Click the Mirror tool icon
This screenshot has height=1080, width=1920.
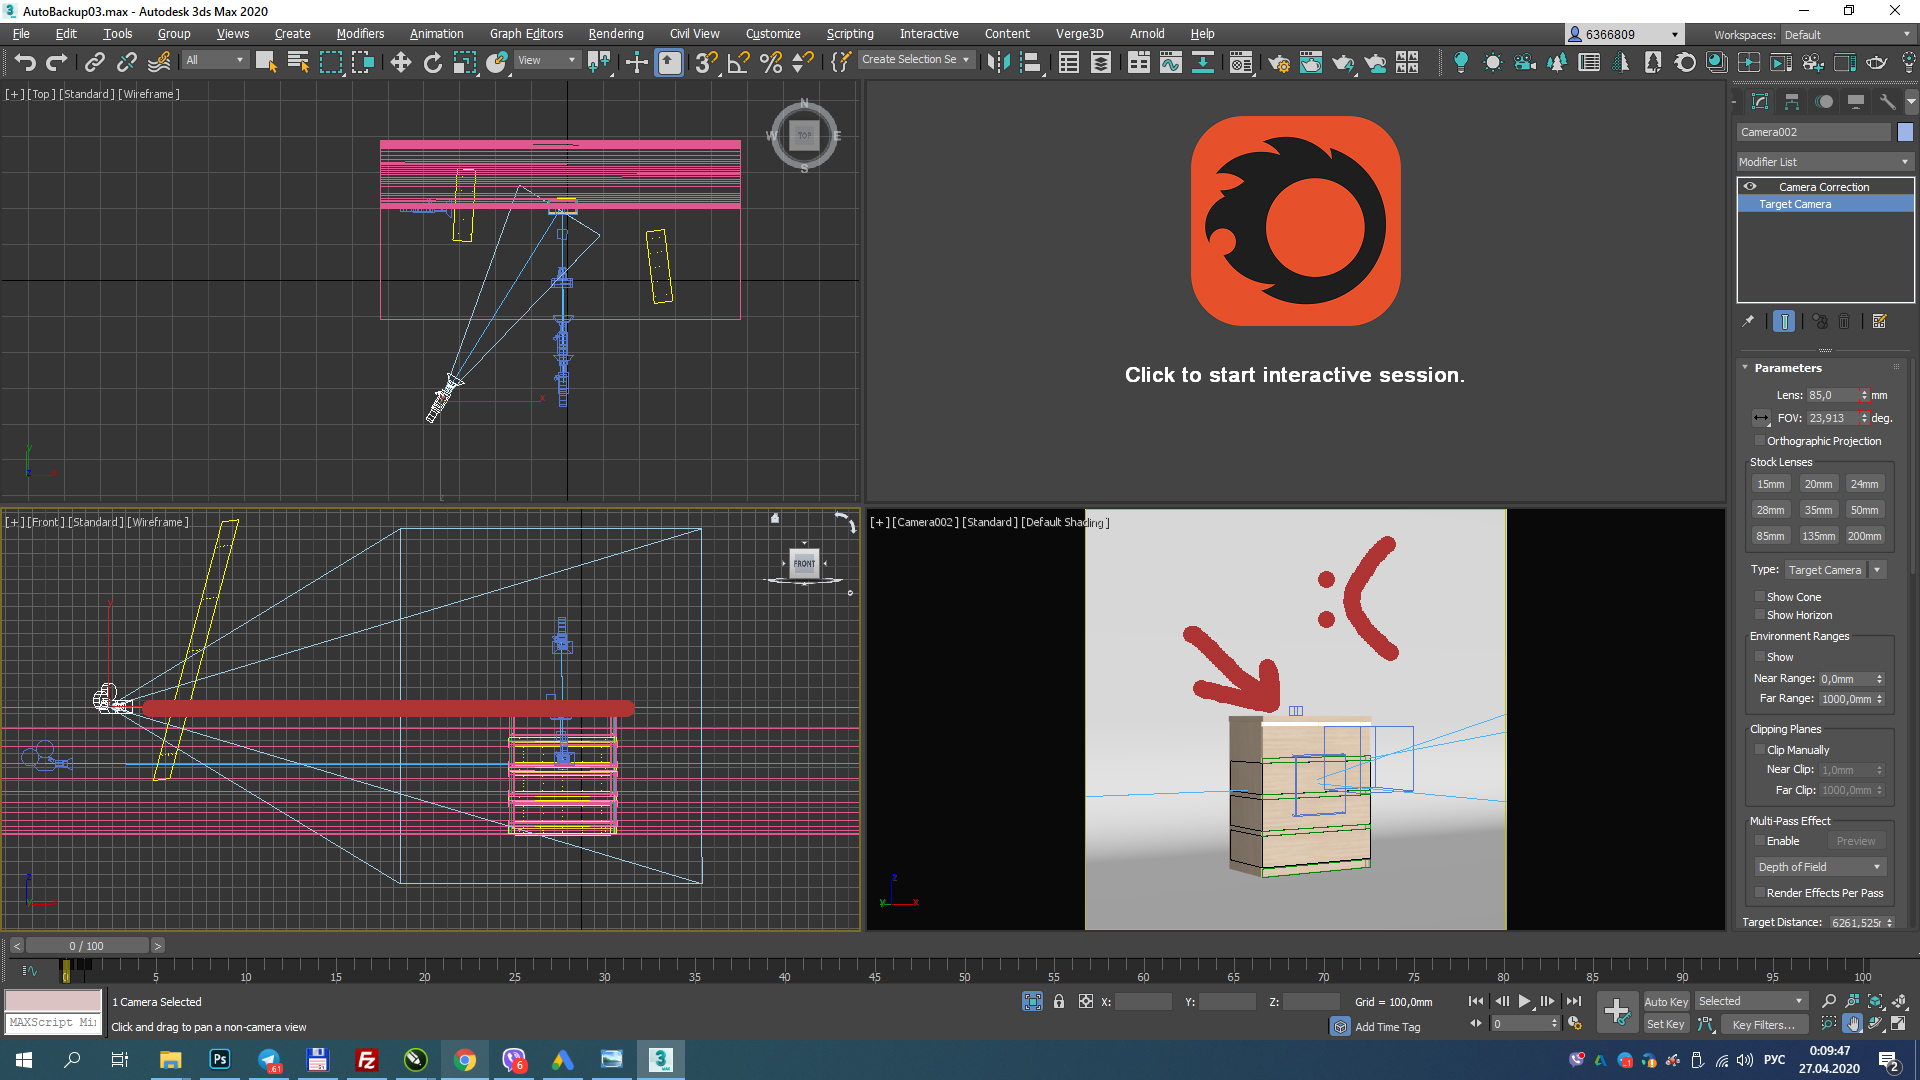click(997, 62)
